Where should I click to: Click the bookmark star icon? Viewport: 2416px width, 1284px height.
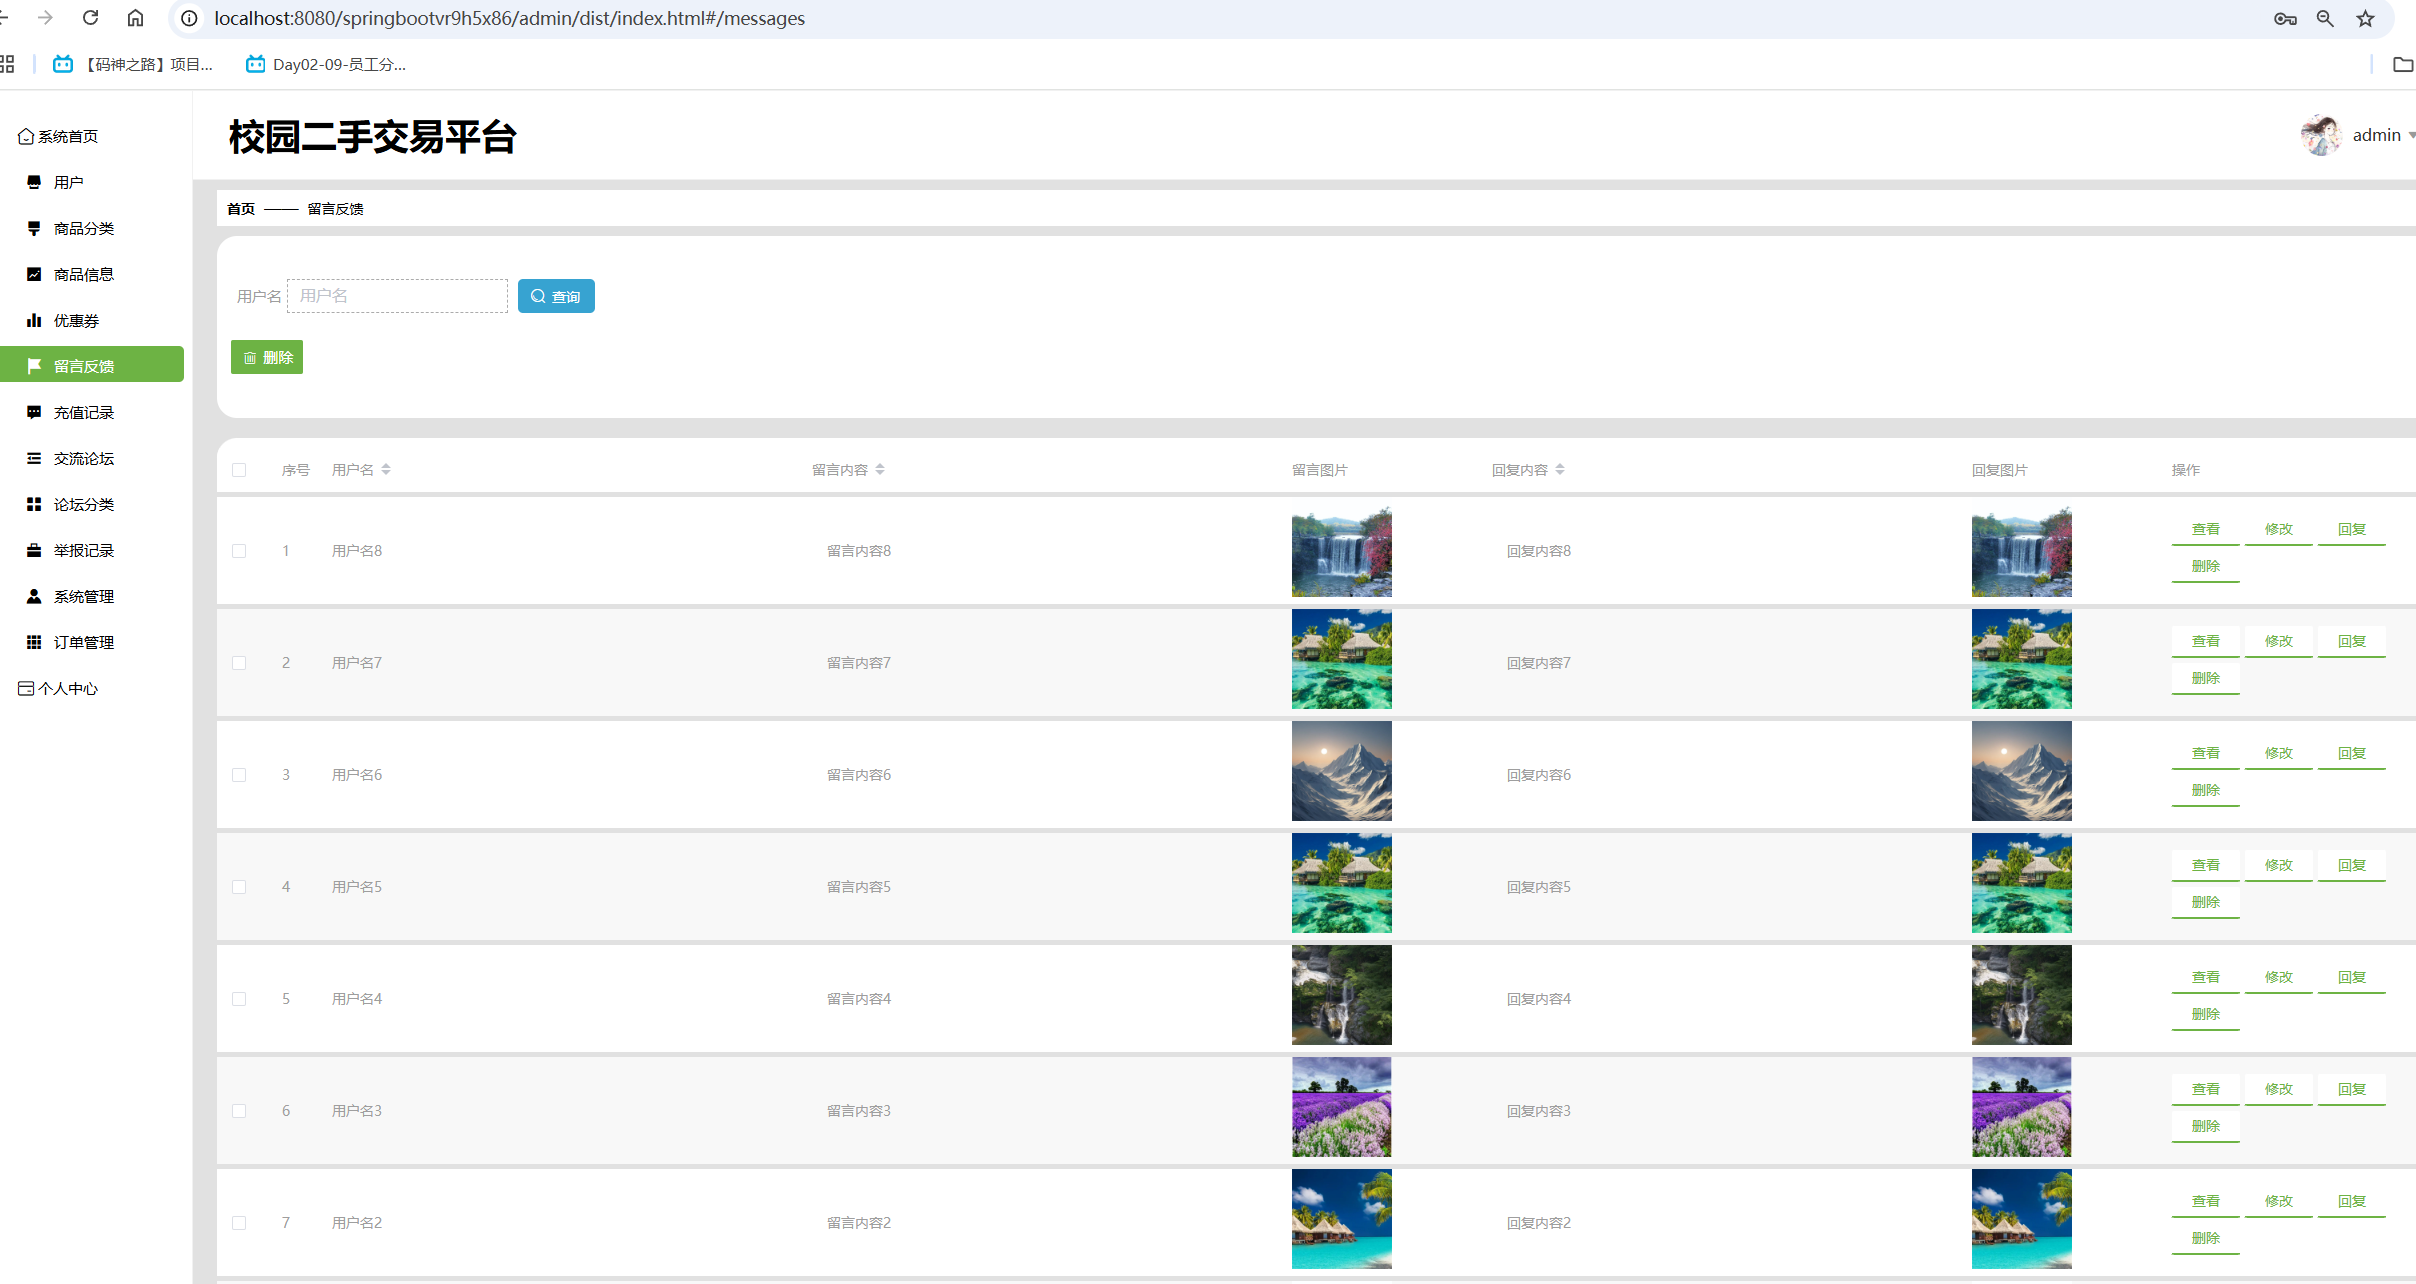2365,18
